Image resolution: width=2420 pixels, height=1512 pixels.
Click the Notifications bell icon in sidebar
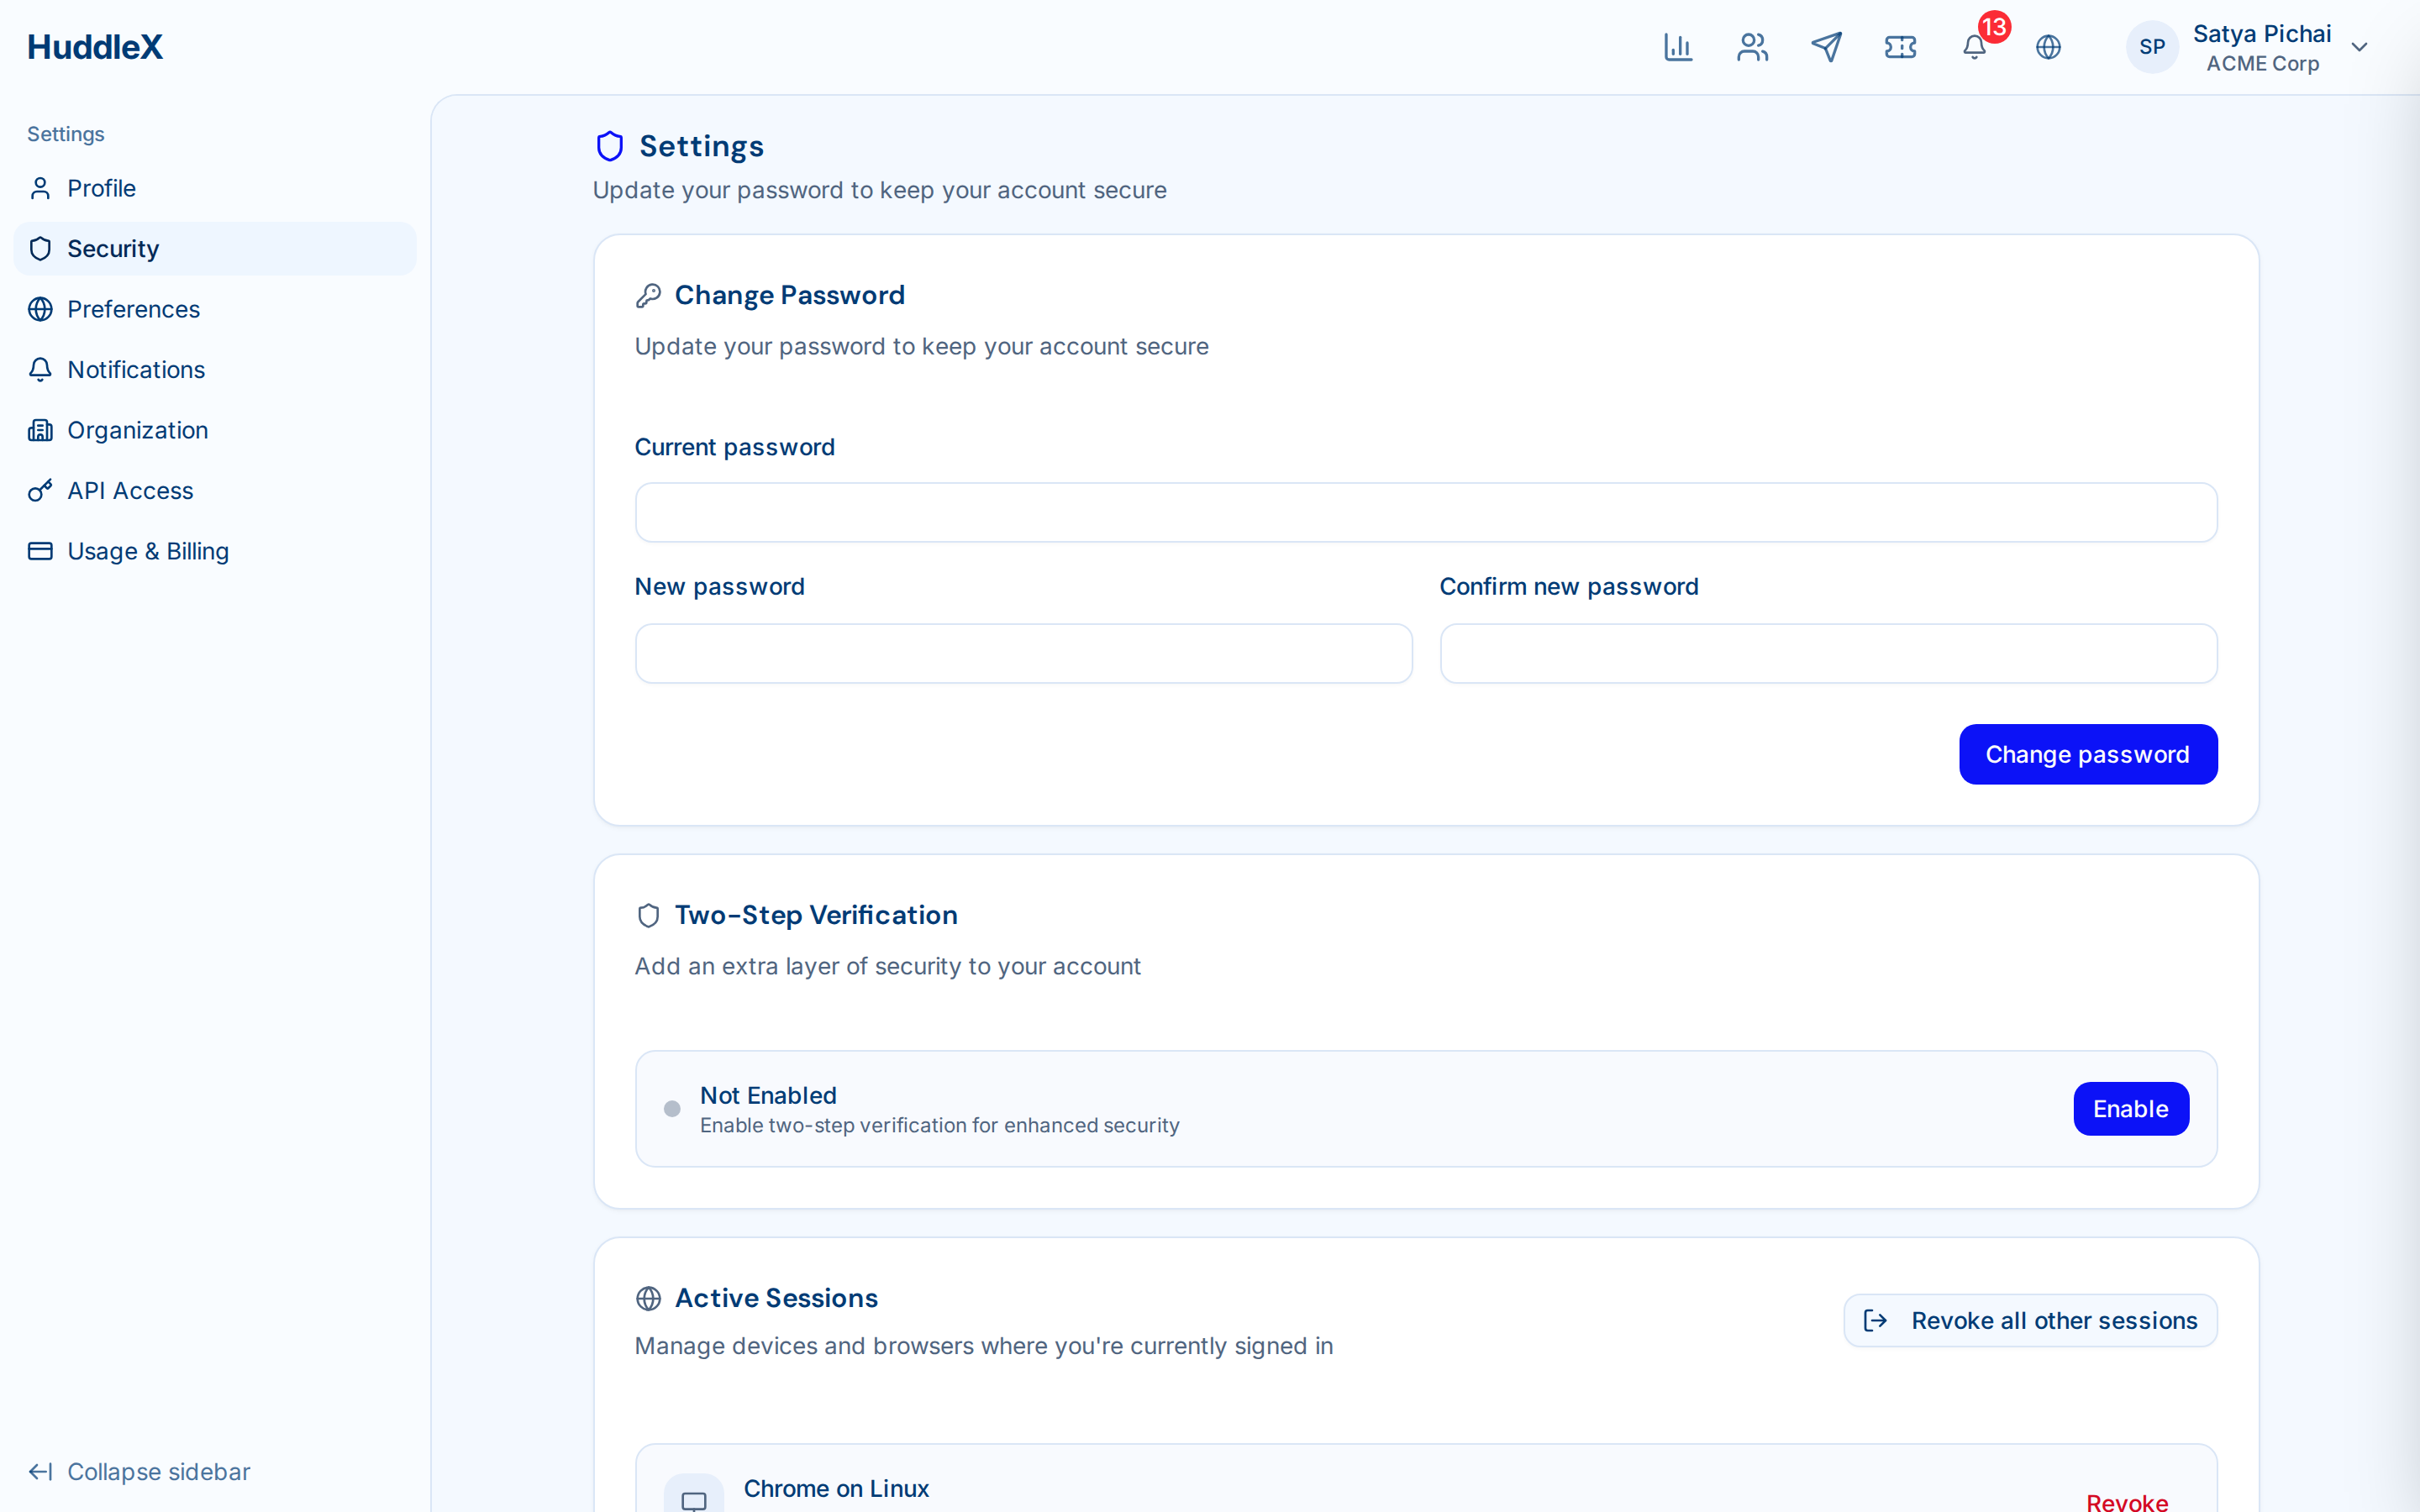pyautogui.click(x=40, y=370)
